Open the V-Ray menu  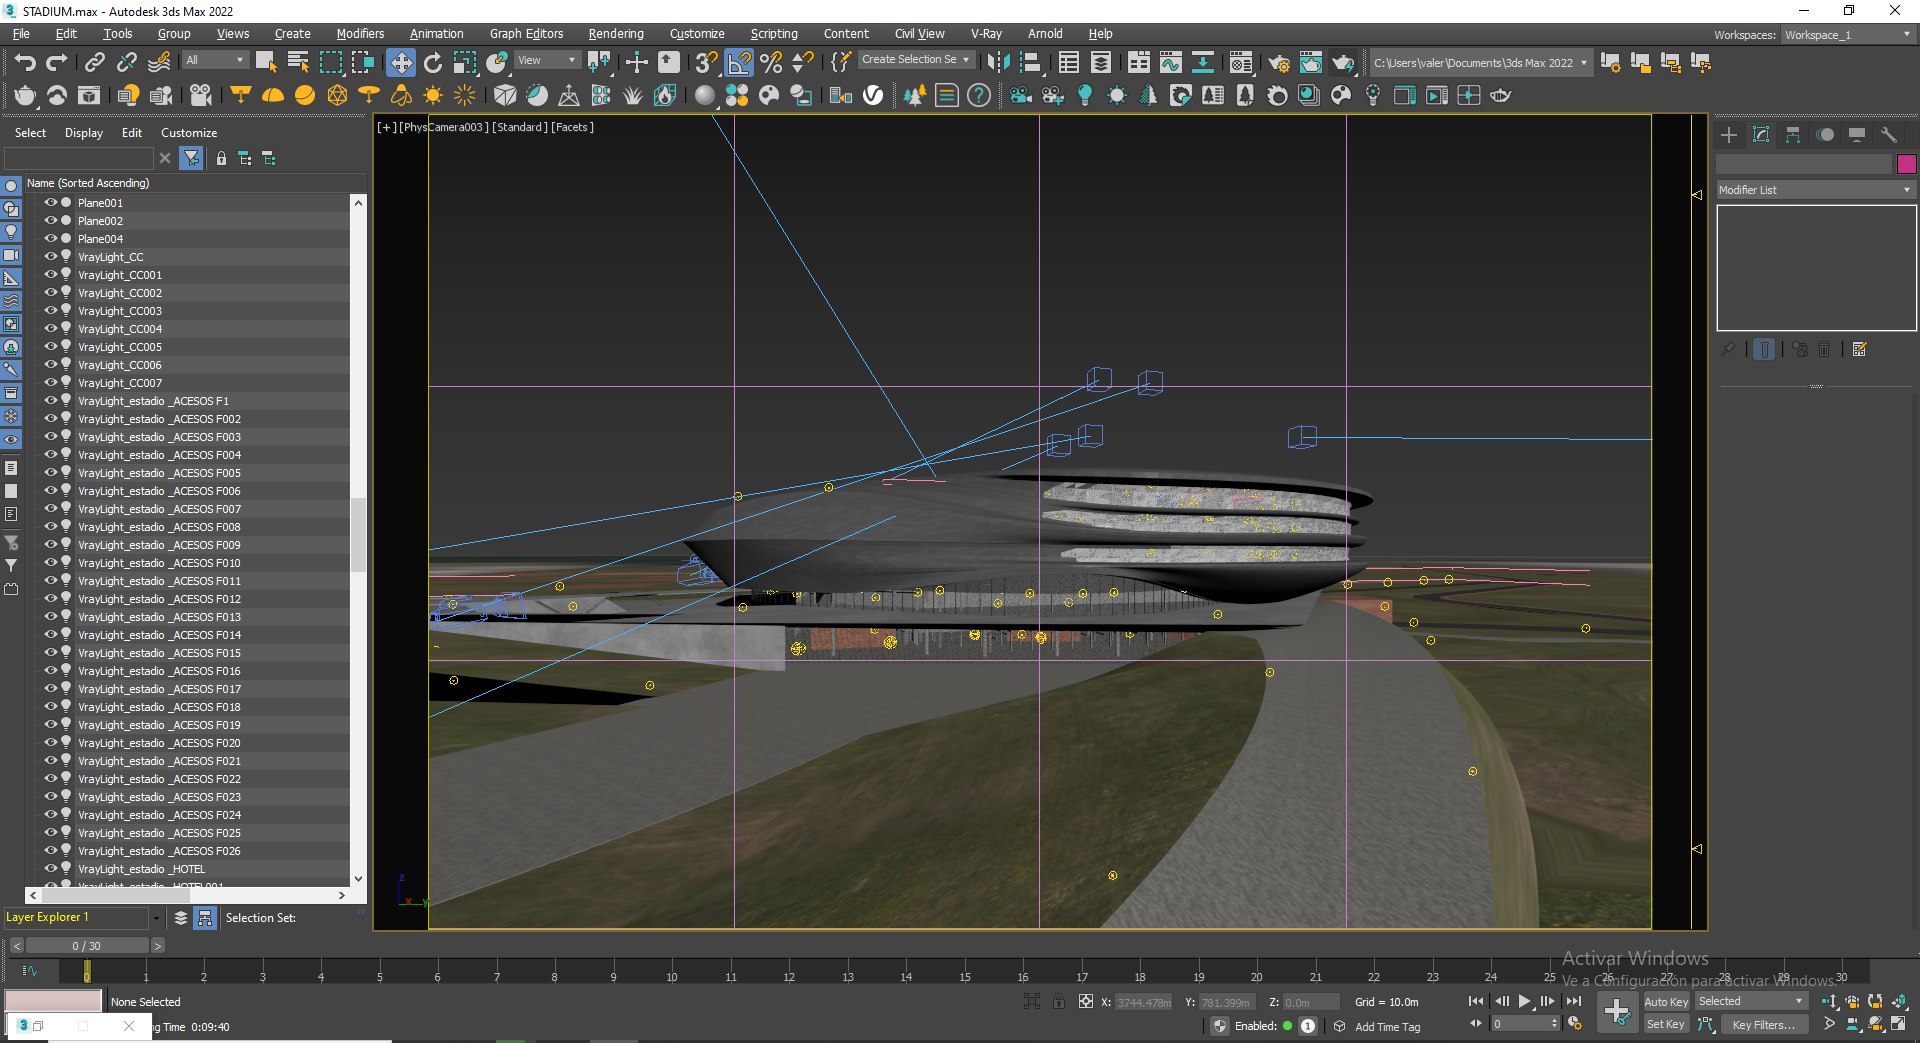(986, 34)
